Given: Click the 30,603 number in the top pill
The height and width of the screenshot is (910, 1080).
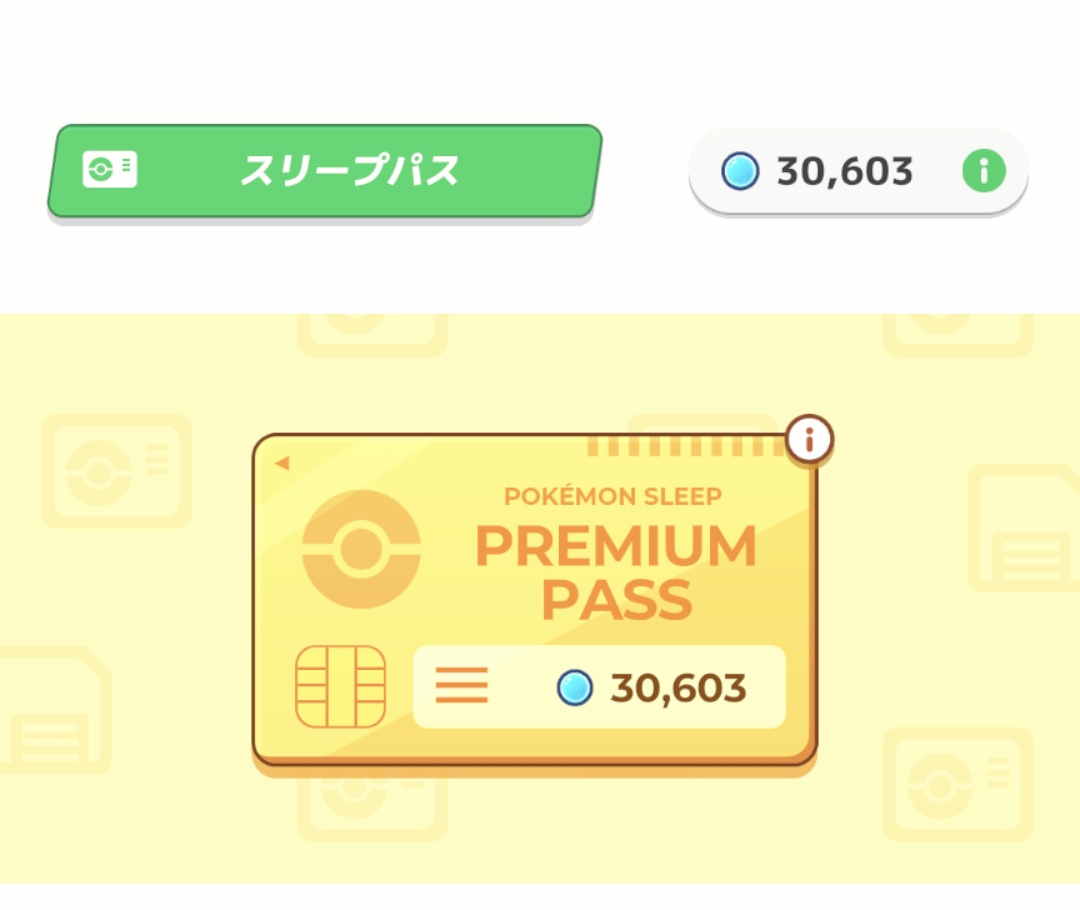Looking at the screenshot, I should tap(845, 172).
